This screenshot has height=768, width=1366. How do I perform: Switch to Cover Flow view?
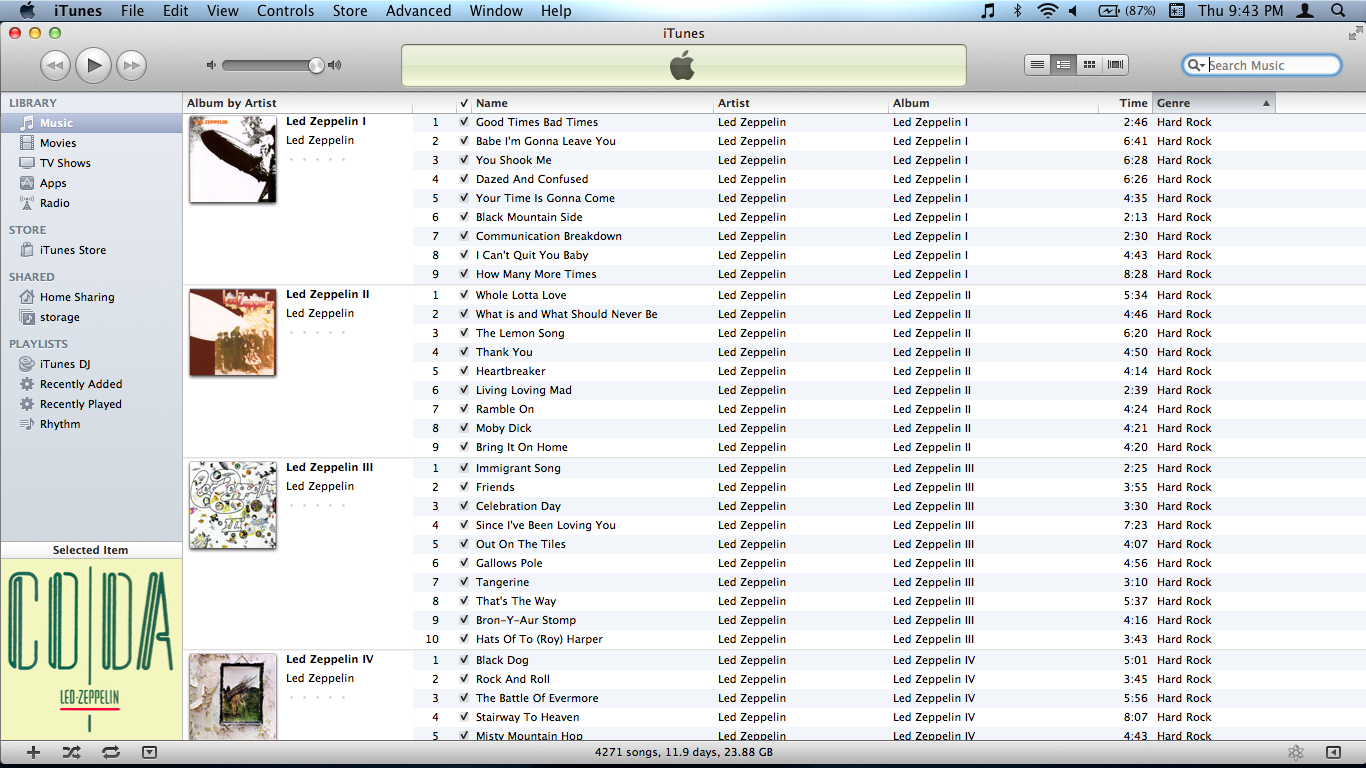(1116, 65)
